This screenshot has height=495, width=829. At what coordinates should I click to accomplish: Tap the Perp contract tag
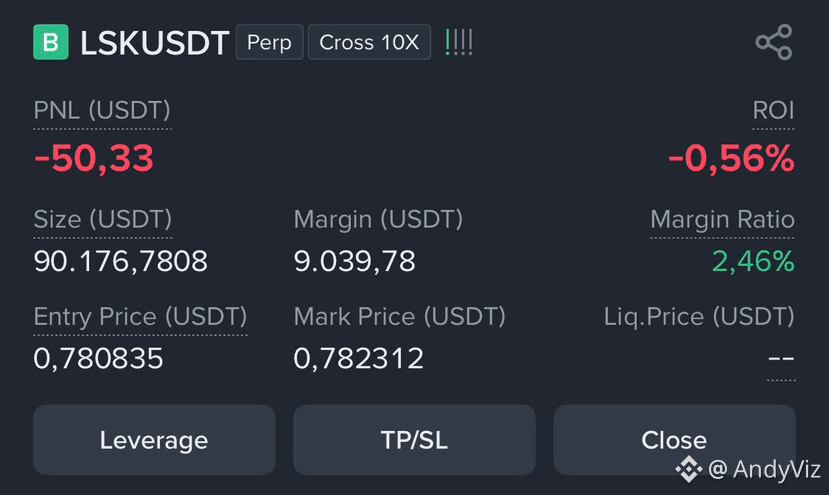tap(269, 42)
